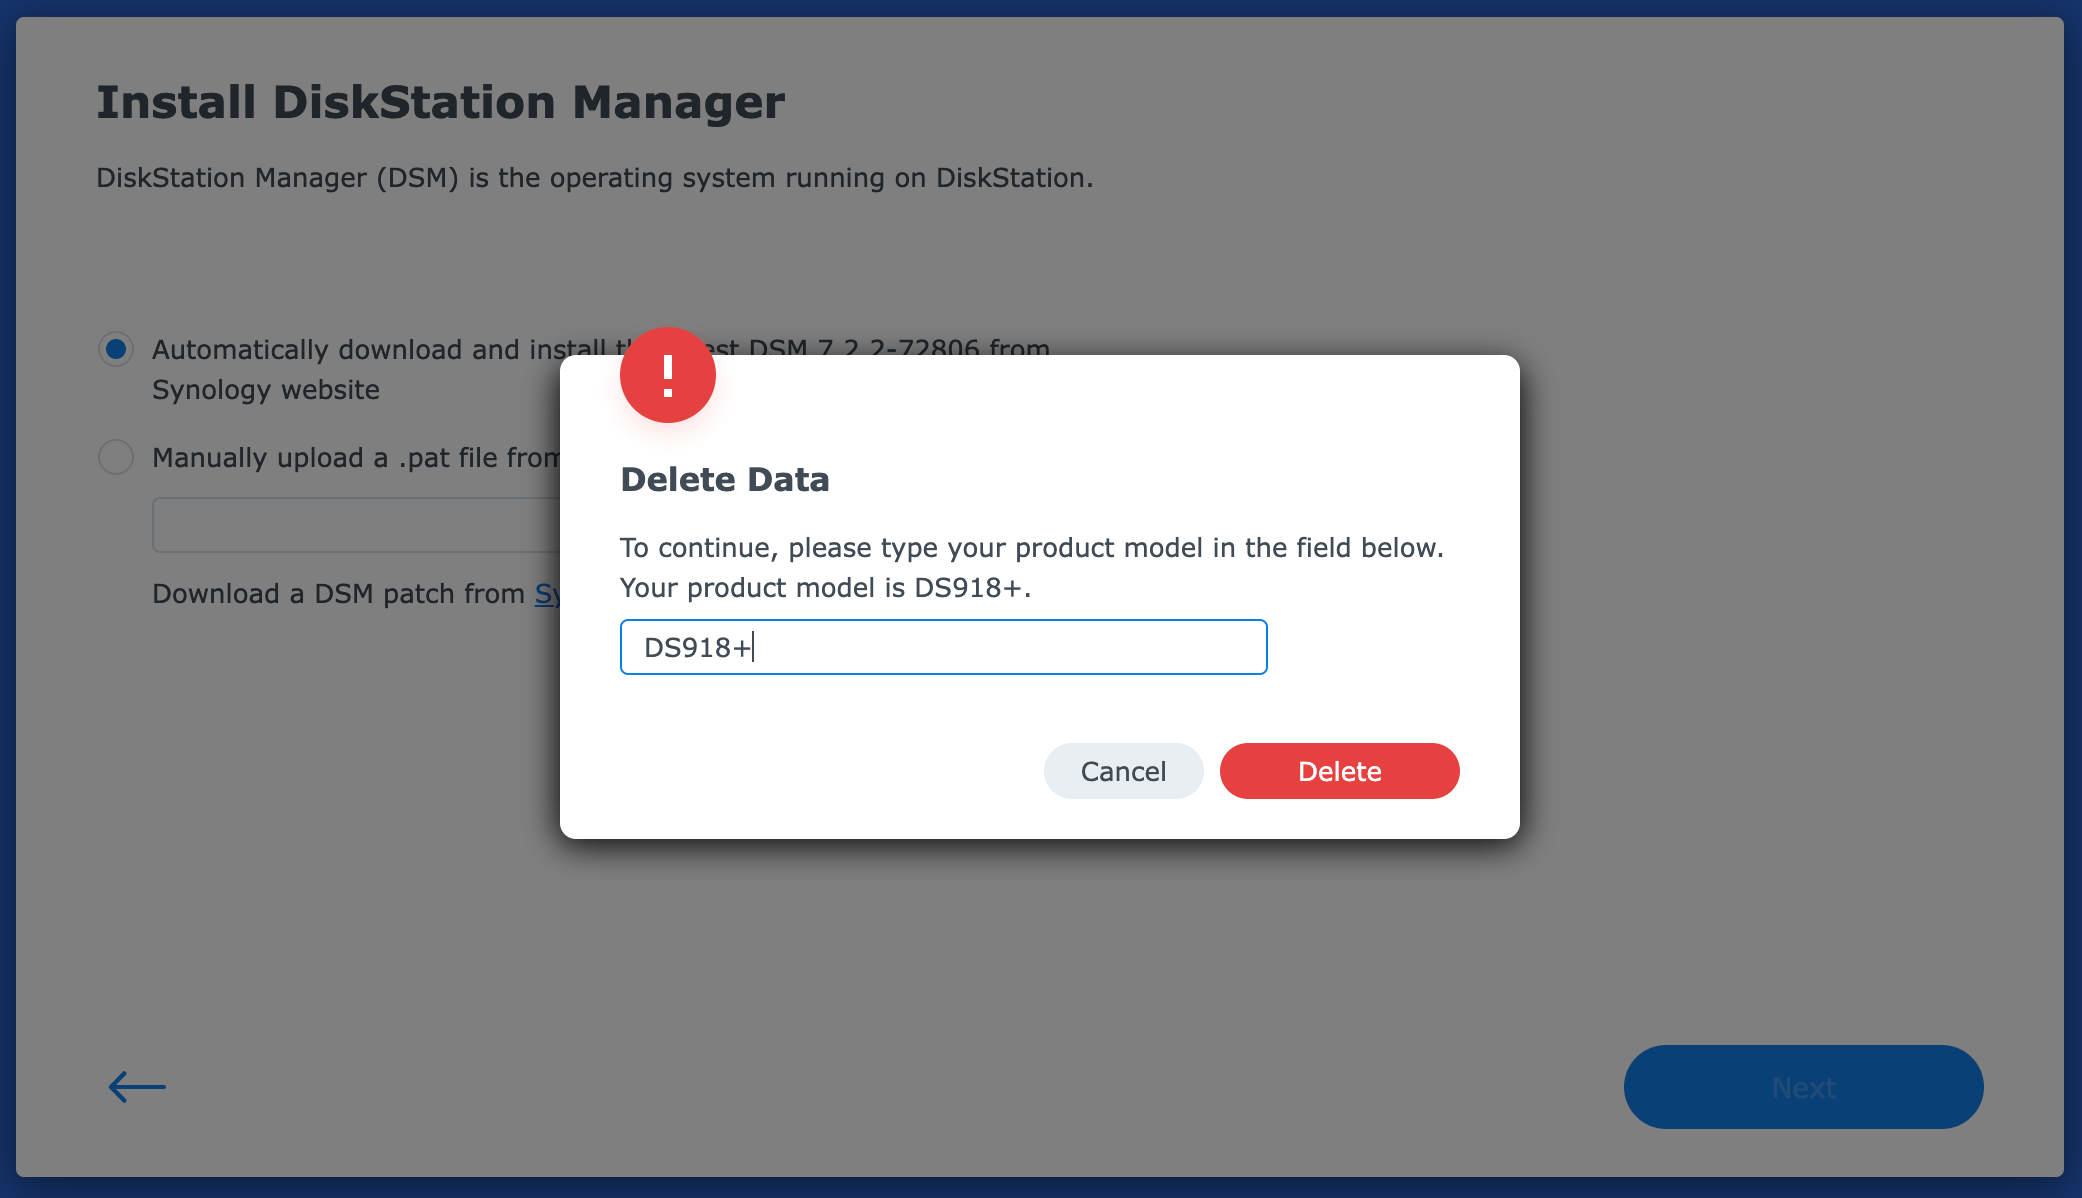Image resolution: width=2082 pixels, height=1198 pixels.
Task: Click the DSM 7.2.2-72806 version text
Action: 899,349
